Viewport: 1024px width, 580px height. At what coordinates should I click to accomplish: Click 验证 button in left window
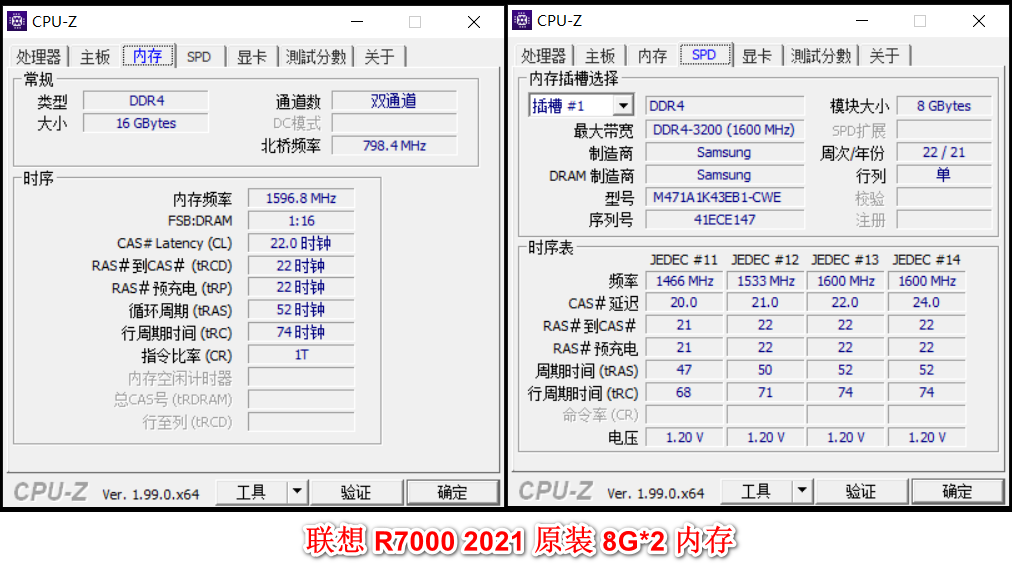click(356, 492)
